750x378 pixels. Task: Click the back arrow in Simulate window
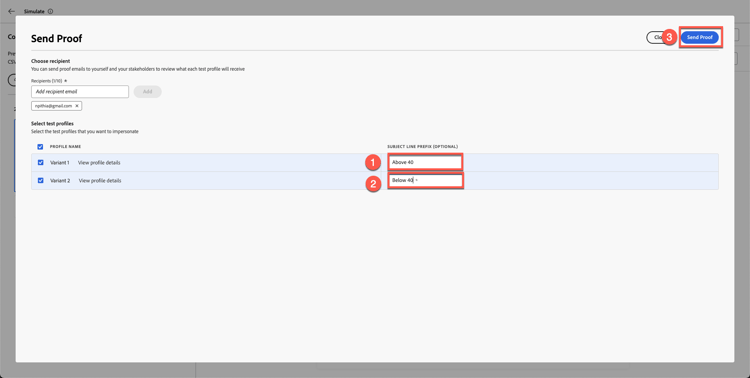point(12,11)
